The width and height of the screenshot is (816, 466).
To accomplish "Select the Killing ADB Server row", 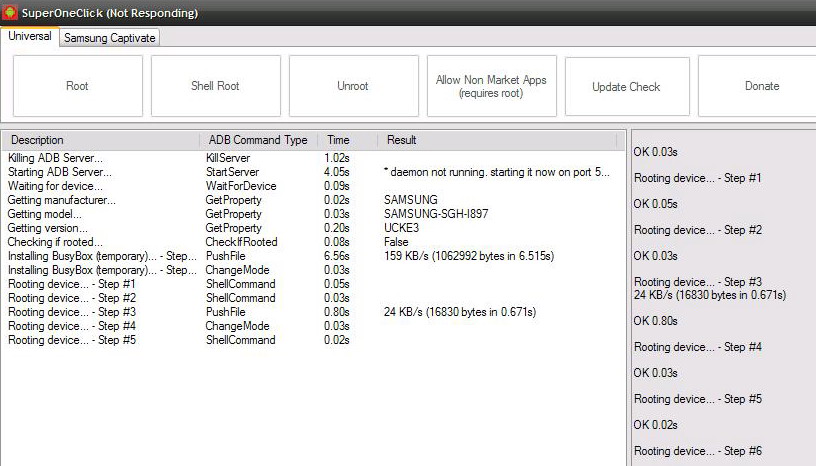I will click(312, 158).
